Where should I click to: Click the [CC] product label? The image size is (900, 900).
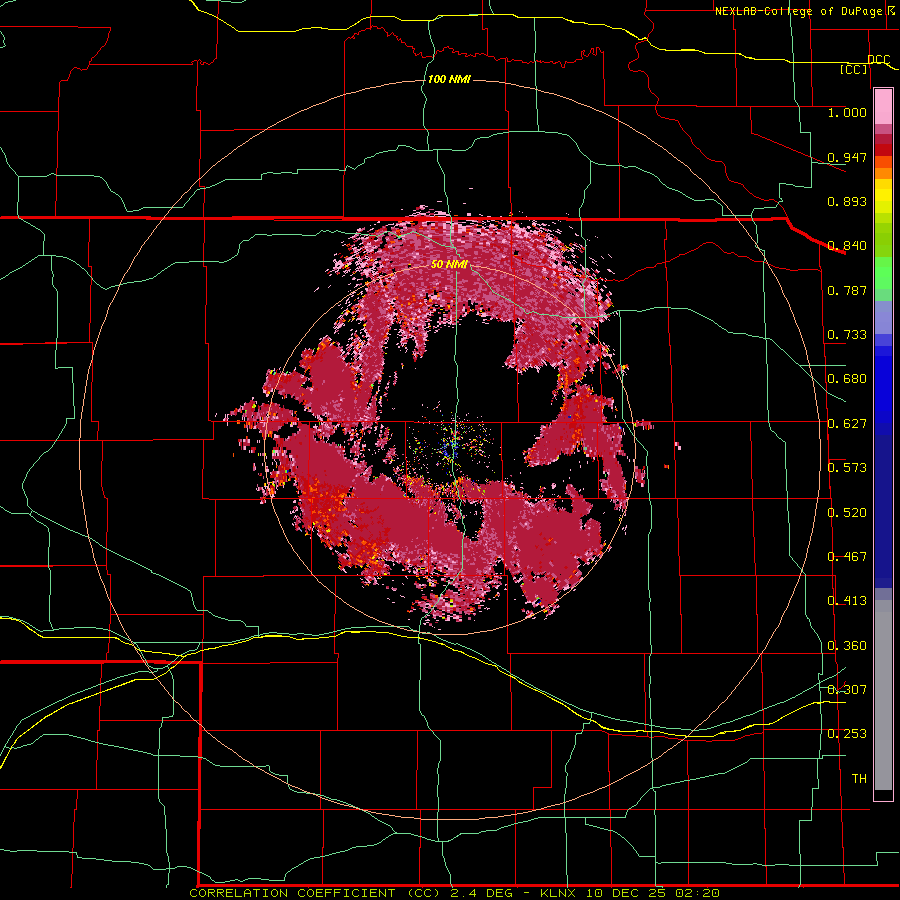pyautogui.click(x=854, y=70)
